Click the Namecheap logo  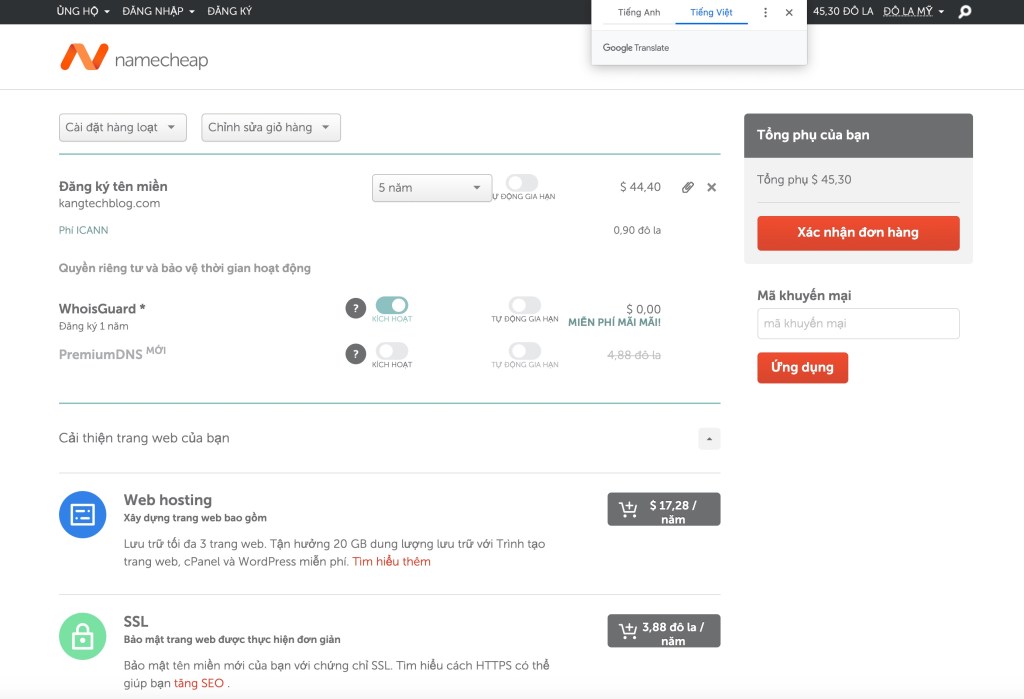point(134,58)
